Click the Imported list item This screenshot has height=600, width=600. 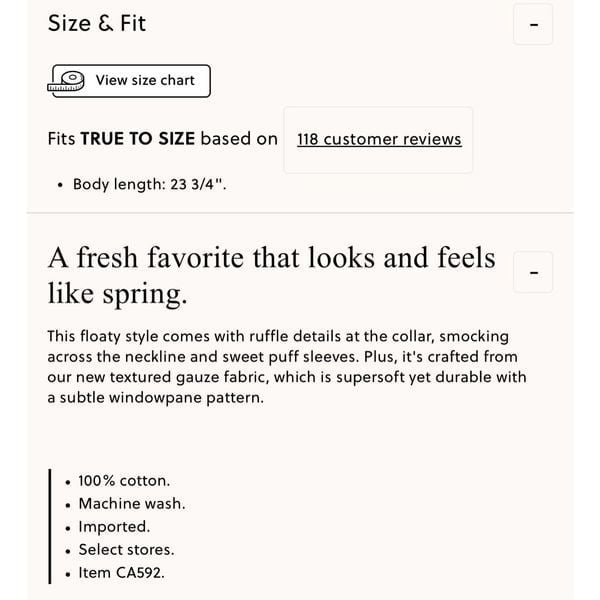click(x=114, y=527)
